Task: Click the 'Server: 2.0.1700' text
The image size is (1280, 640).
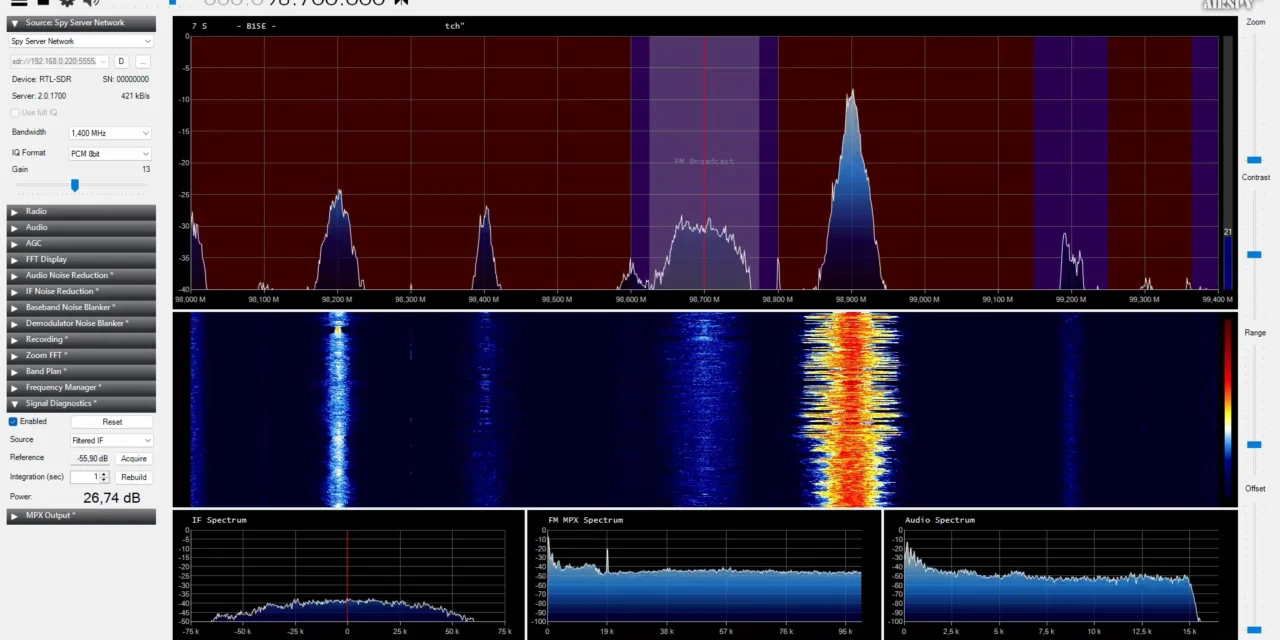Action: coord(38,96)
